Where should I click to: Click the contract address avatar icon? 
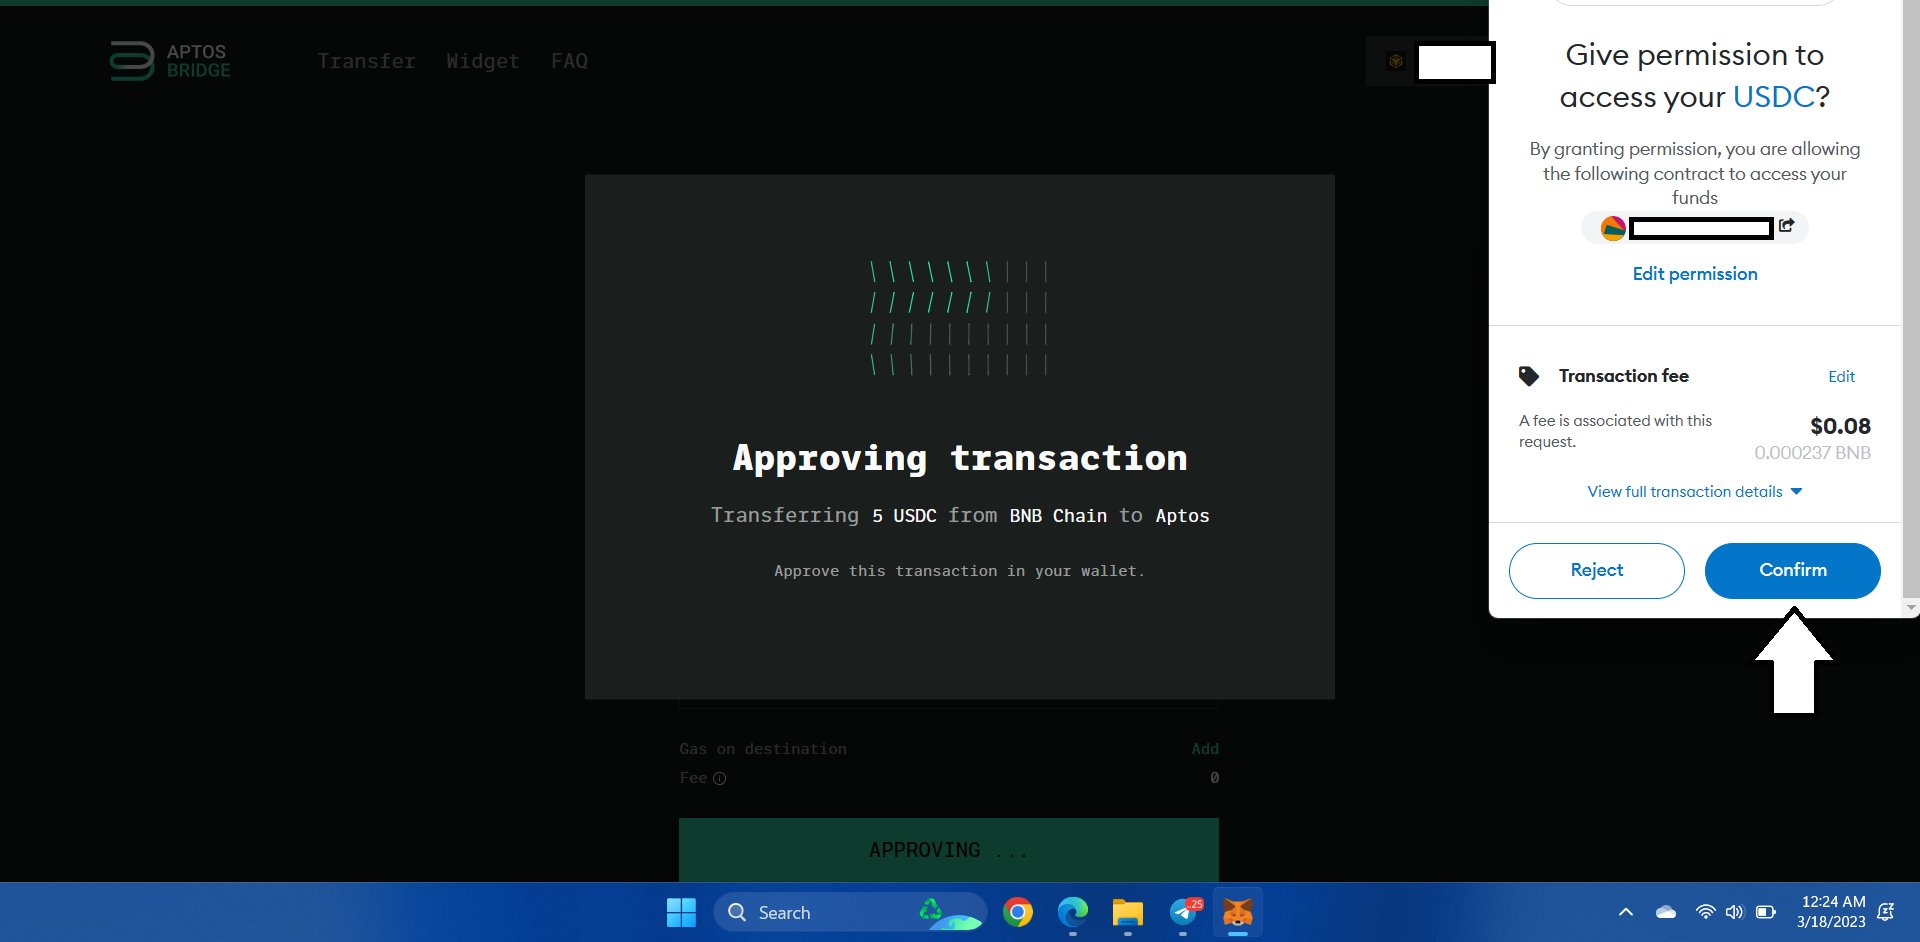click(x=1613, y=228)
